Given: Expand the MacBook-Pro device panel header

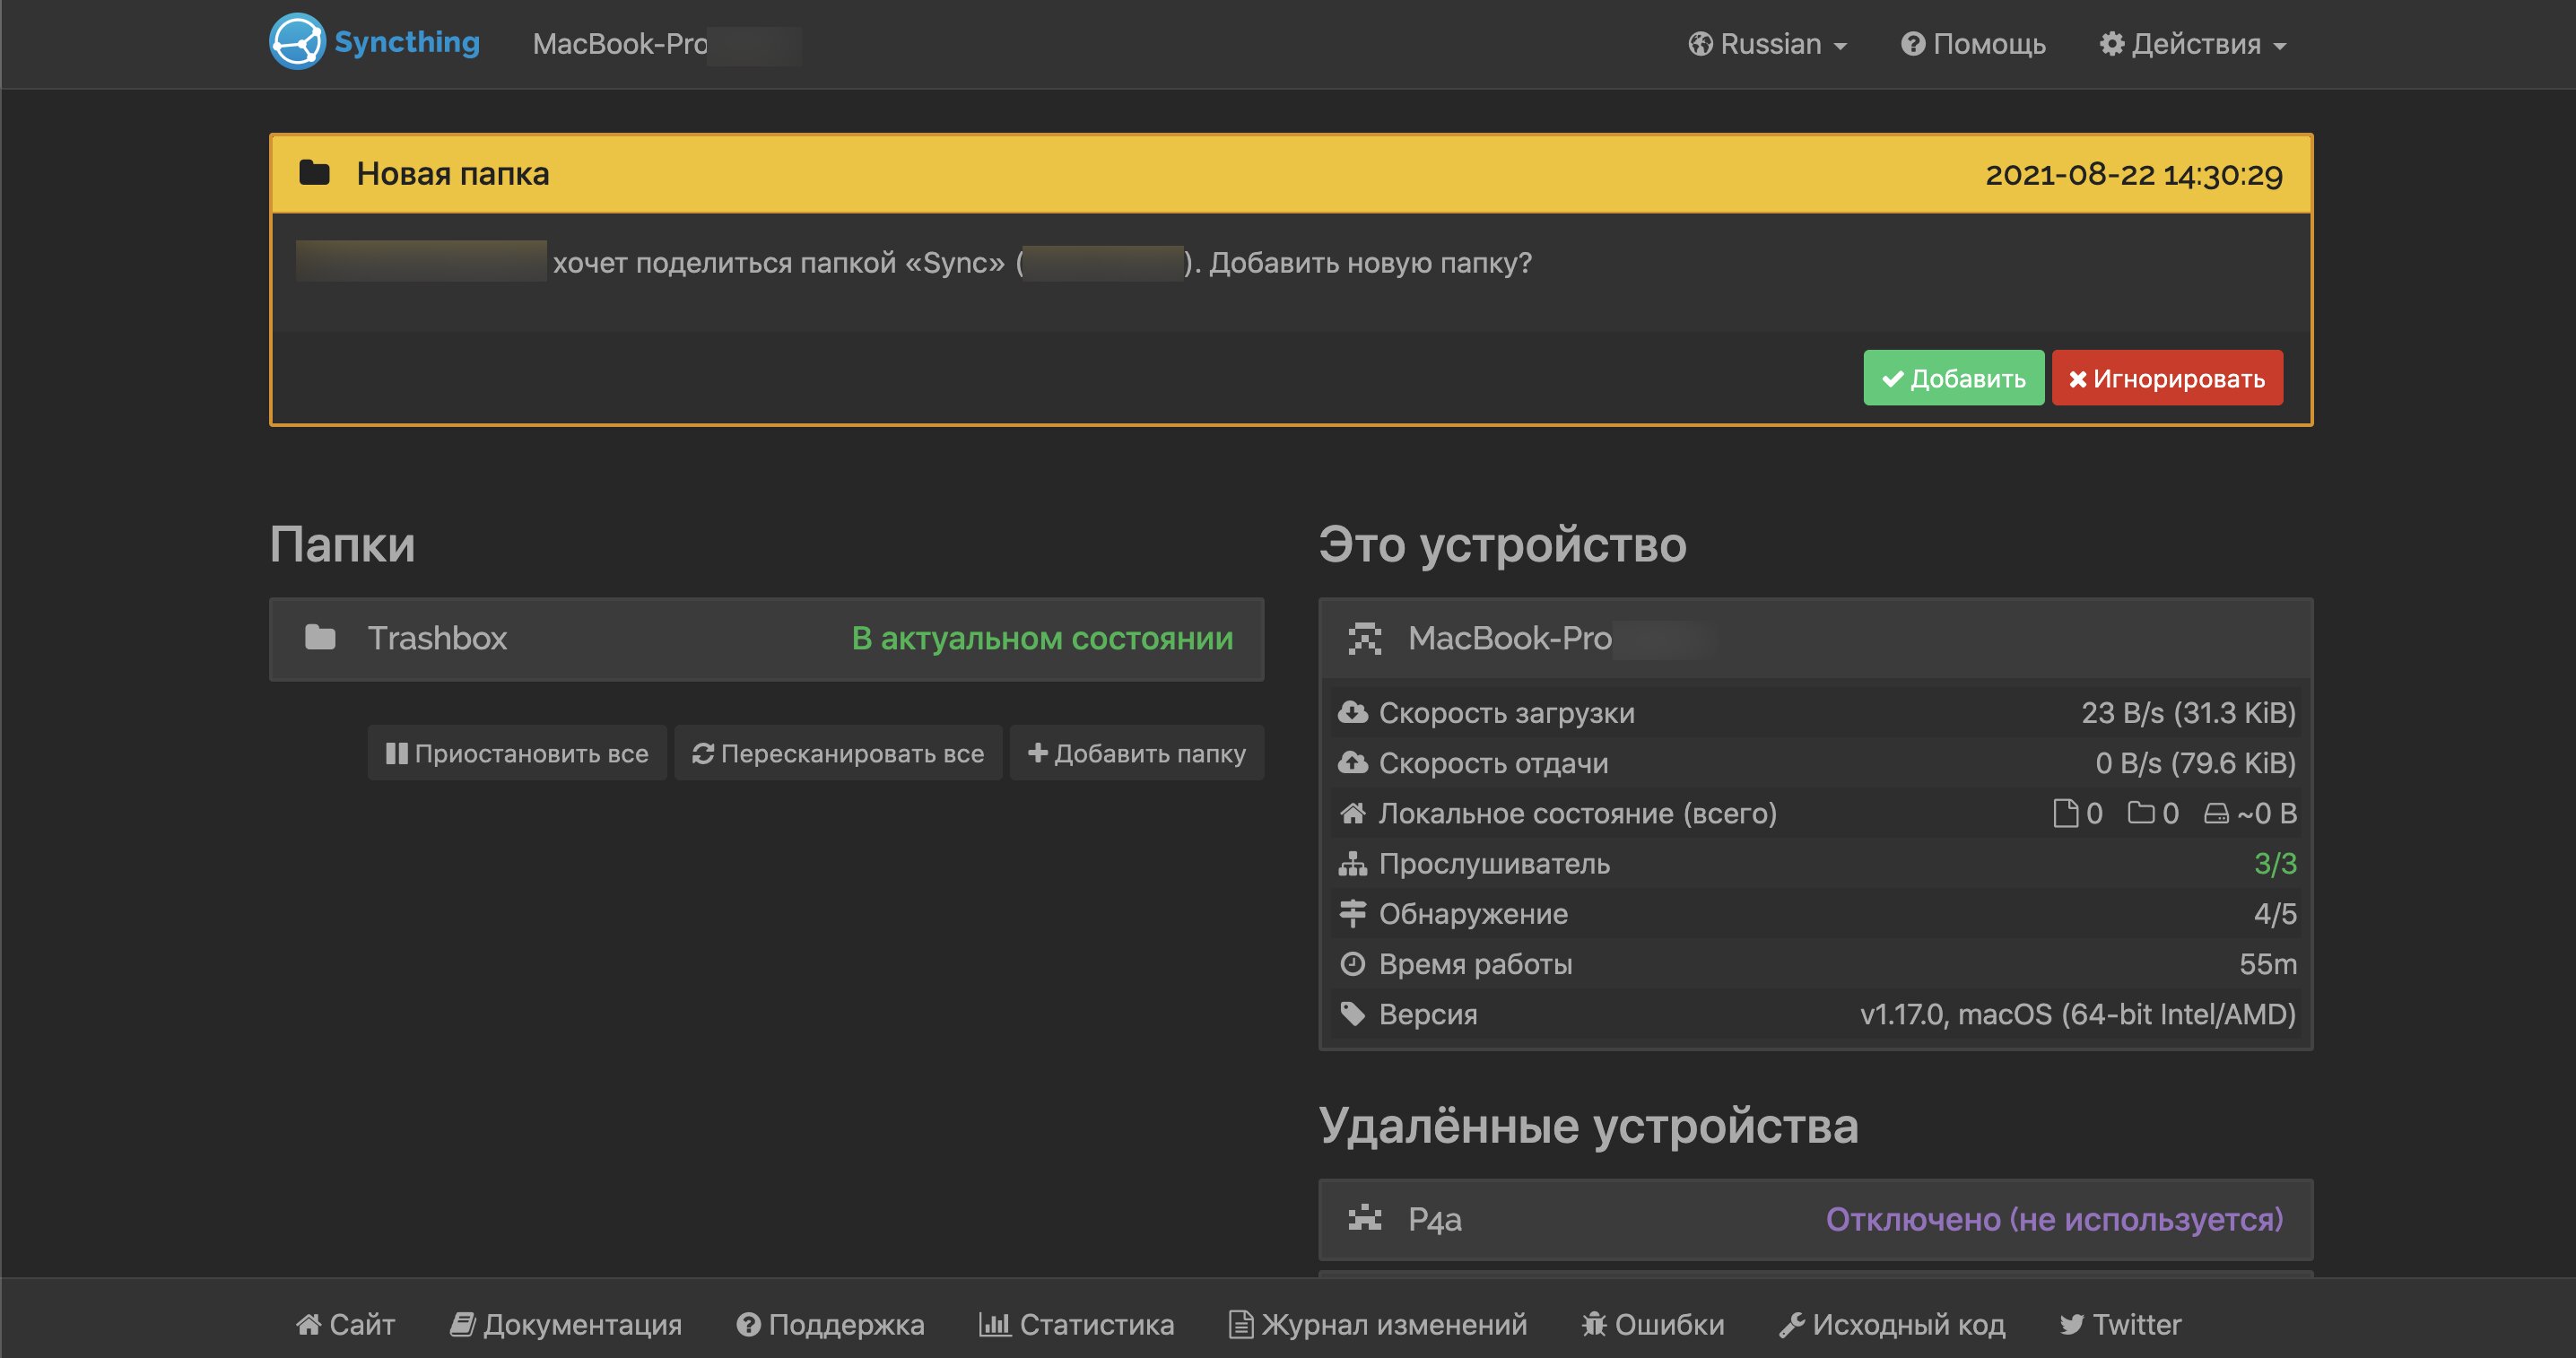Looking at the screenshot, I should pos(1815,638).
